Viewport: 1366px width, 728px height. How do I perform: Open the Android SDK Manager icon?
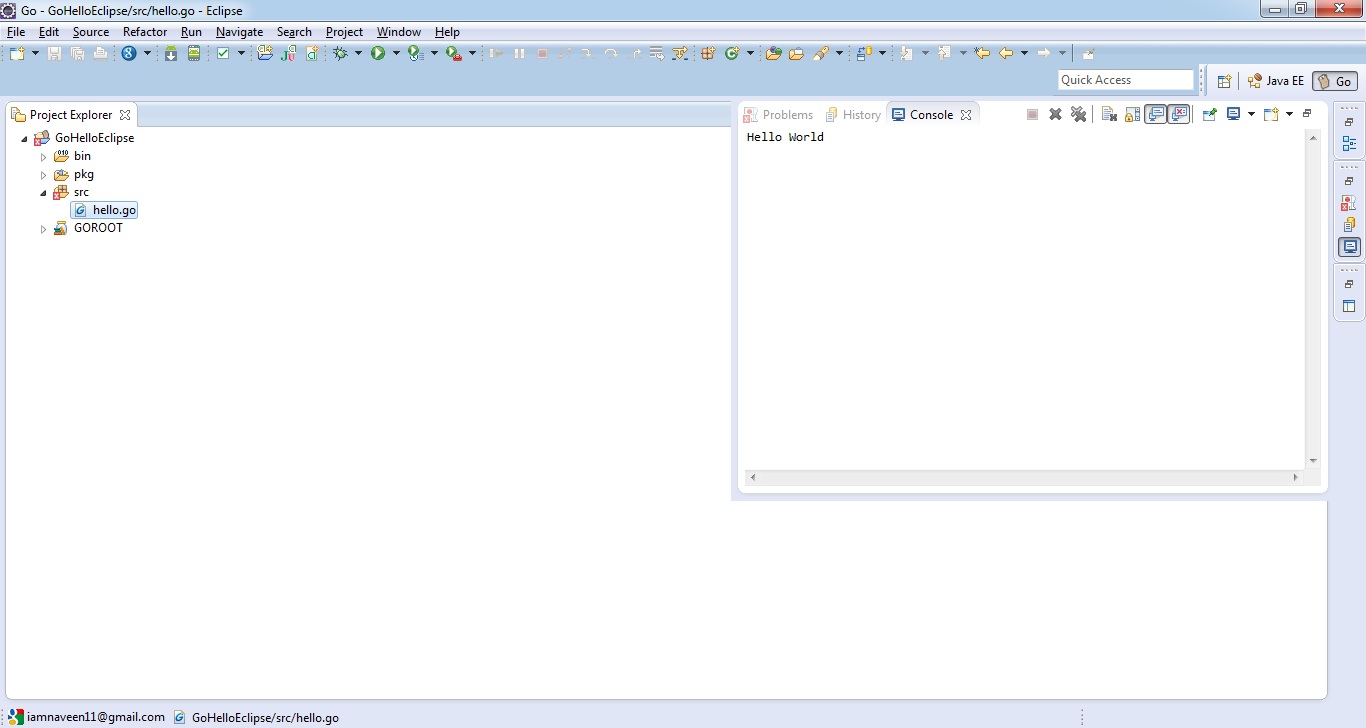171,53
